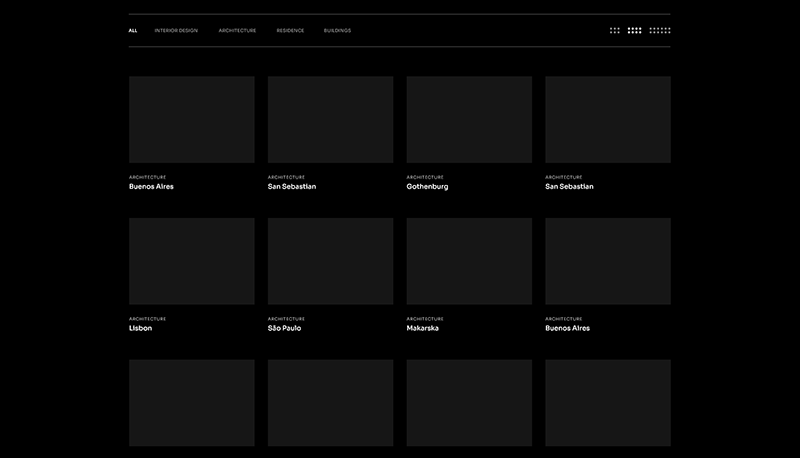This screenshot has width=800, height=458.
Task: Filter projects by Residence
Action: point(290,31)
